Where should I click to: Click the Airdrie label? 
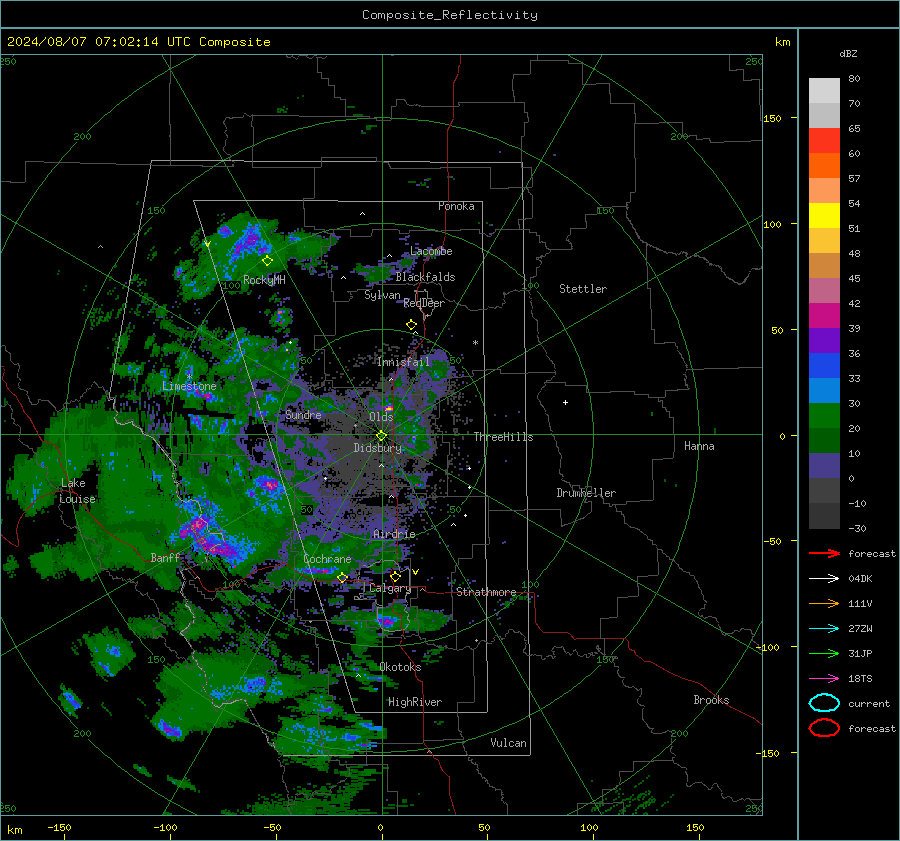tap(394, 534)
